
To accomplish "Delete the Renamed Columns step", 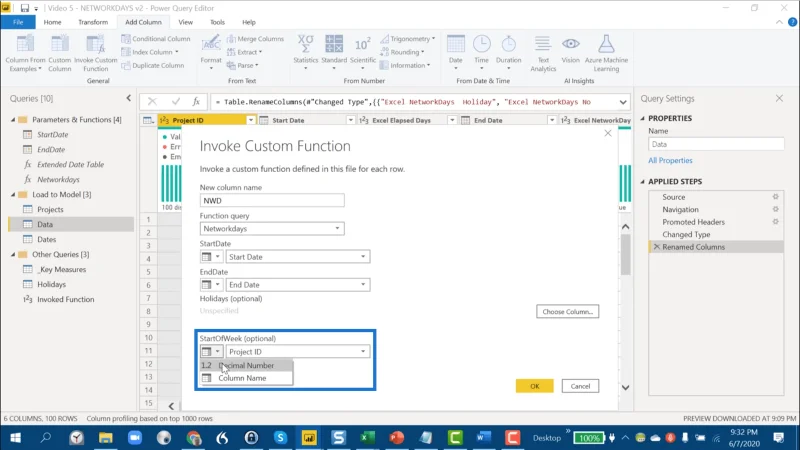I will [x=657, y=247].
